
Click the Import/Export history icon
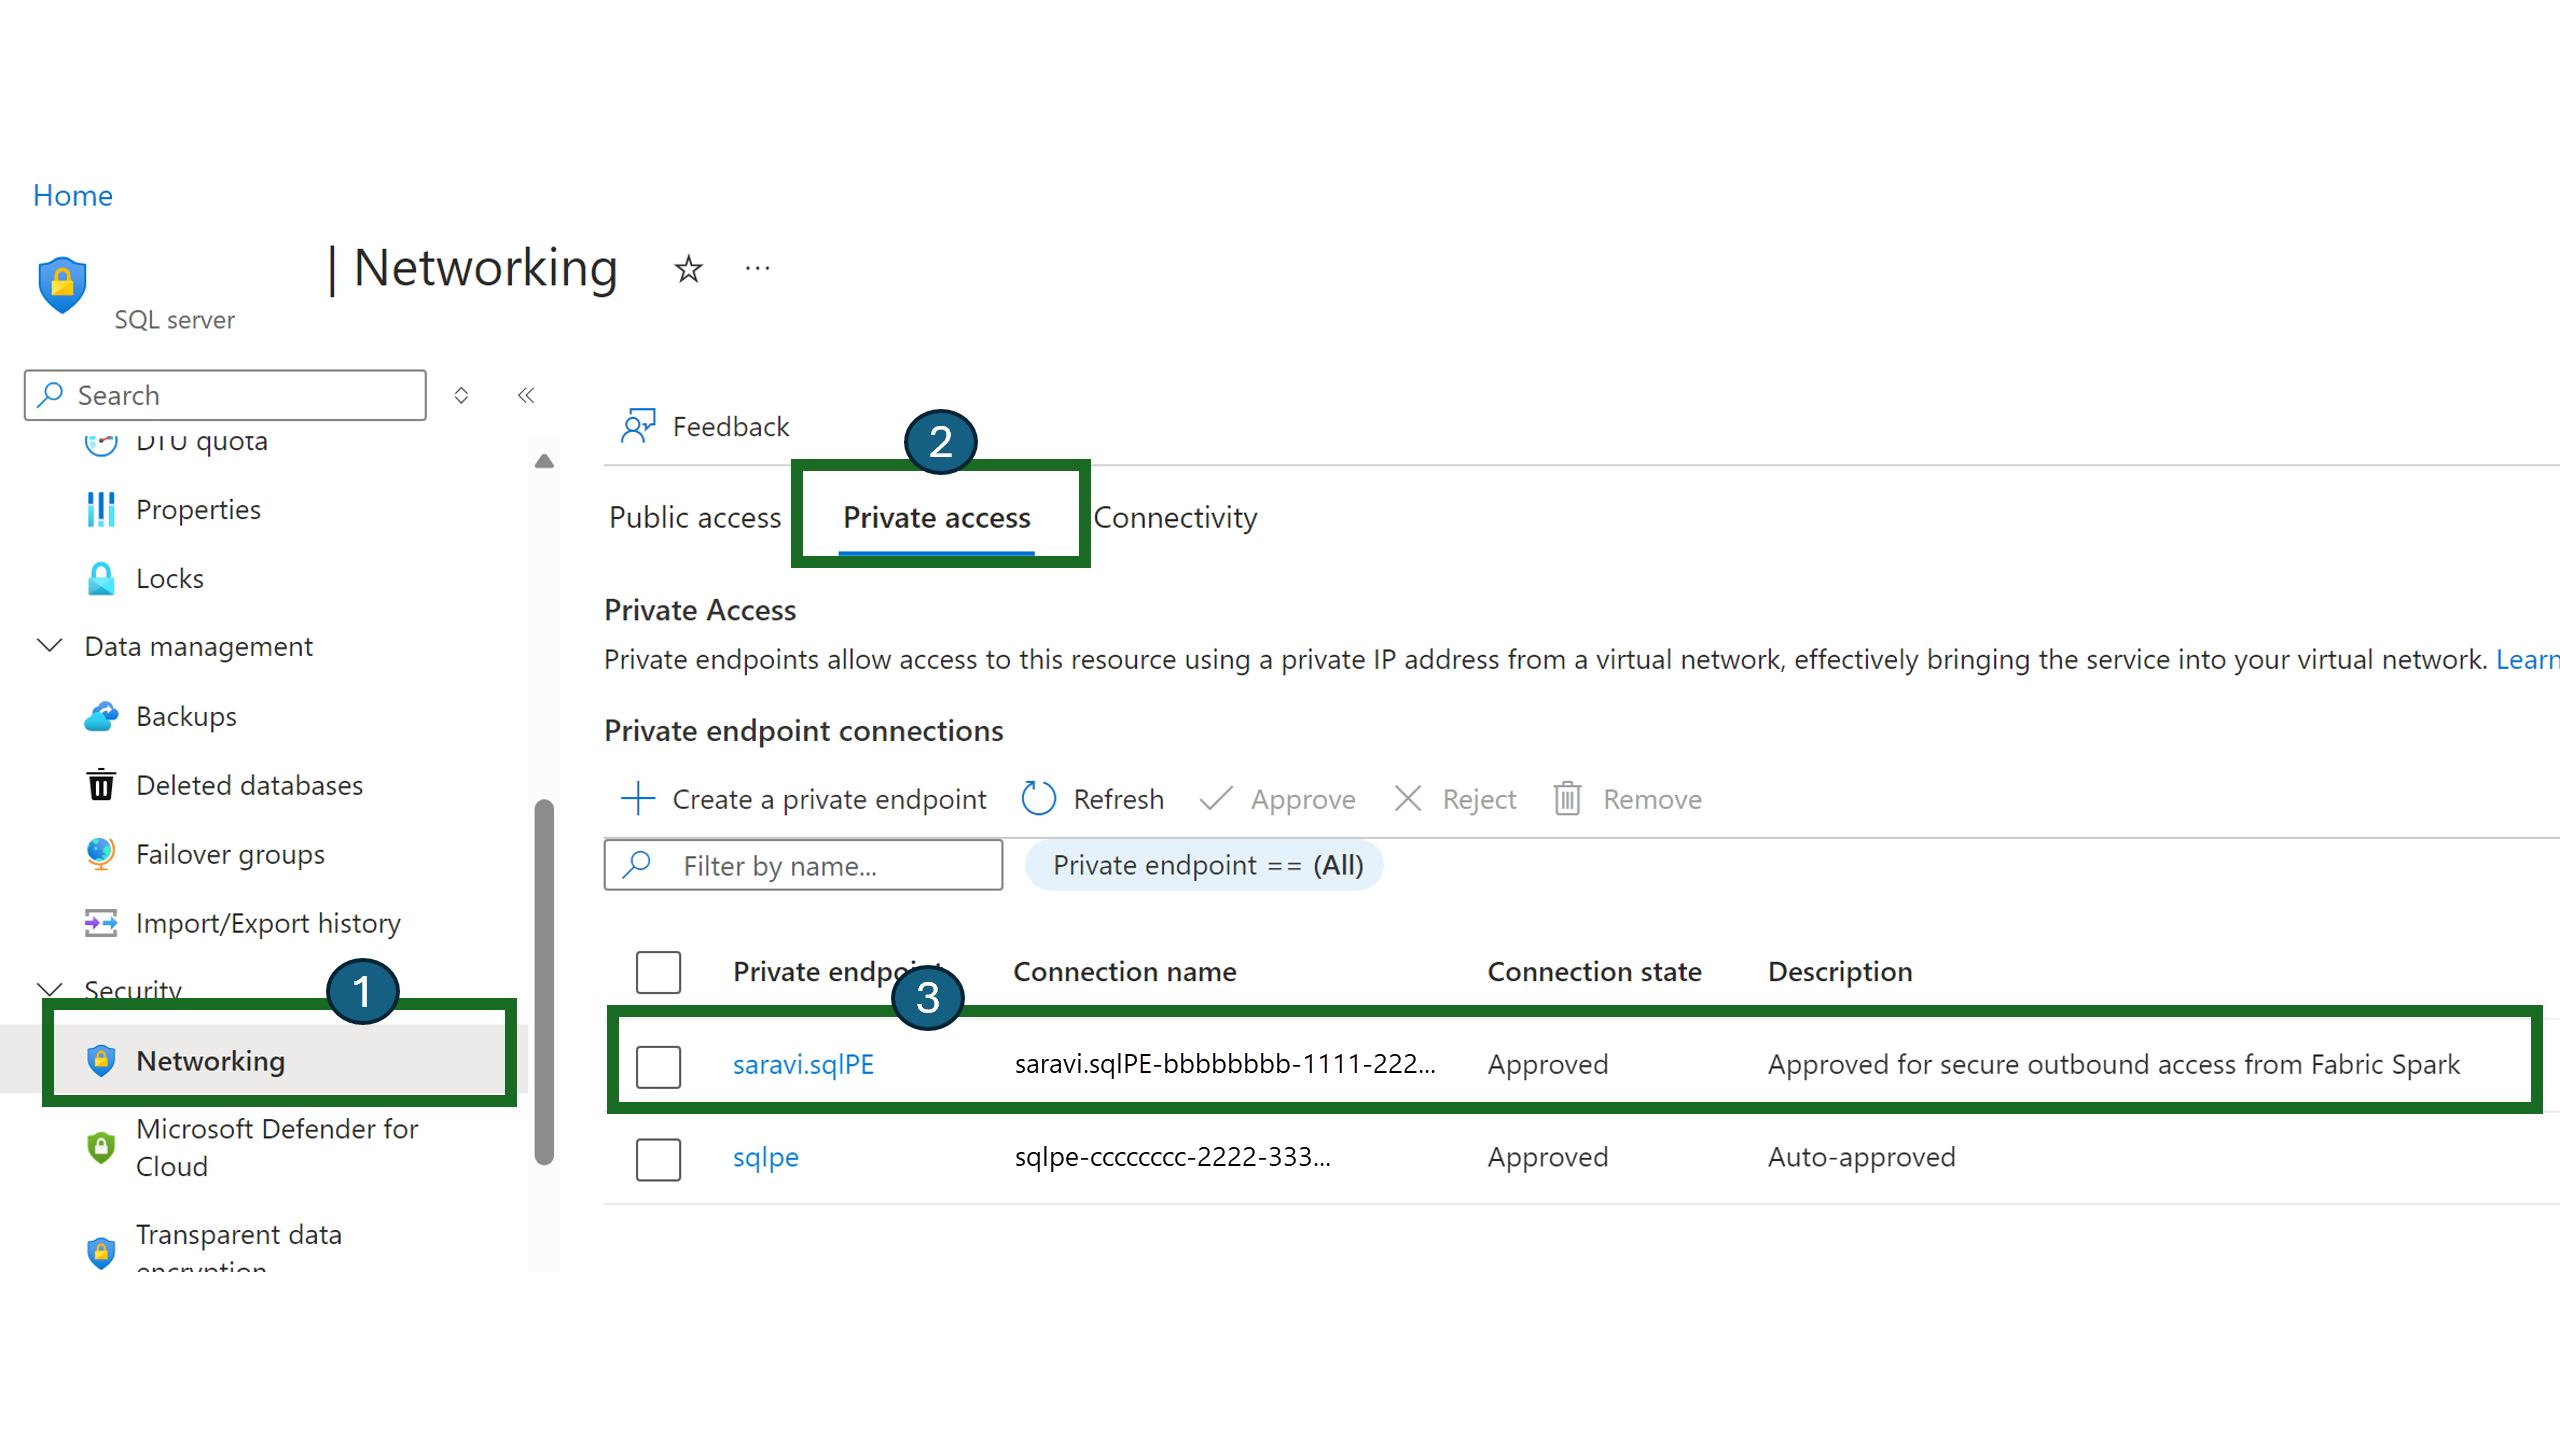97,921
